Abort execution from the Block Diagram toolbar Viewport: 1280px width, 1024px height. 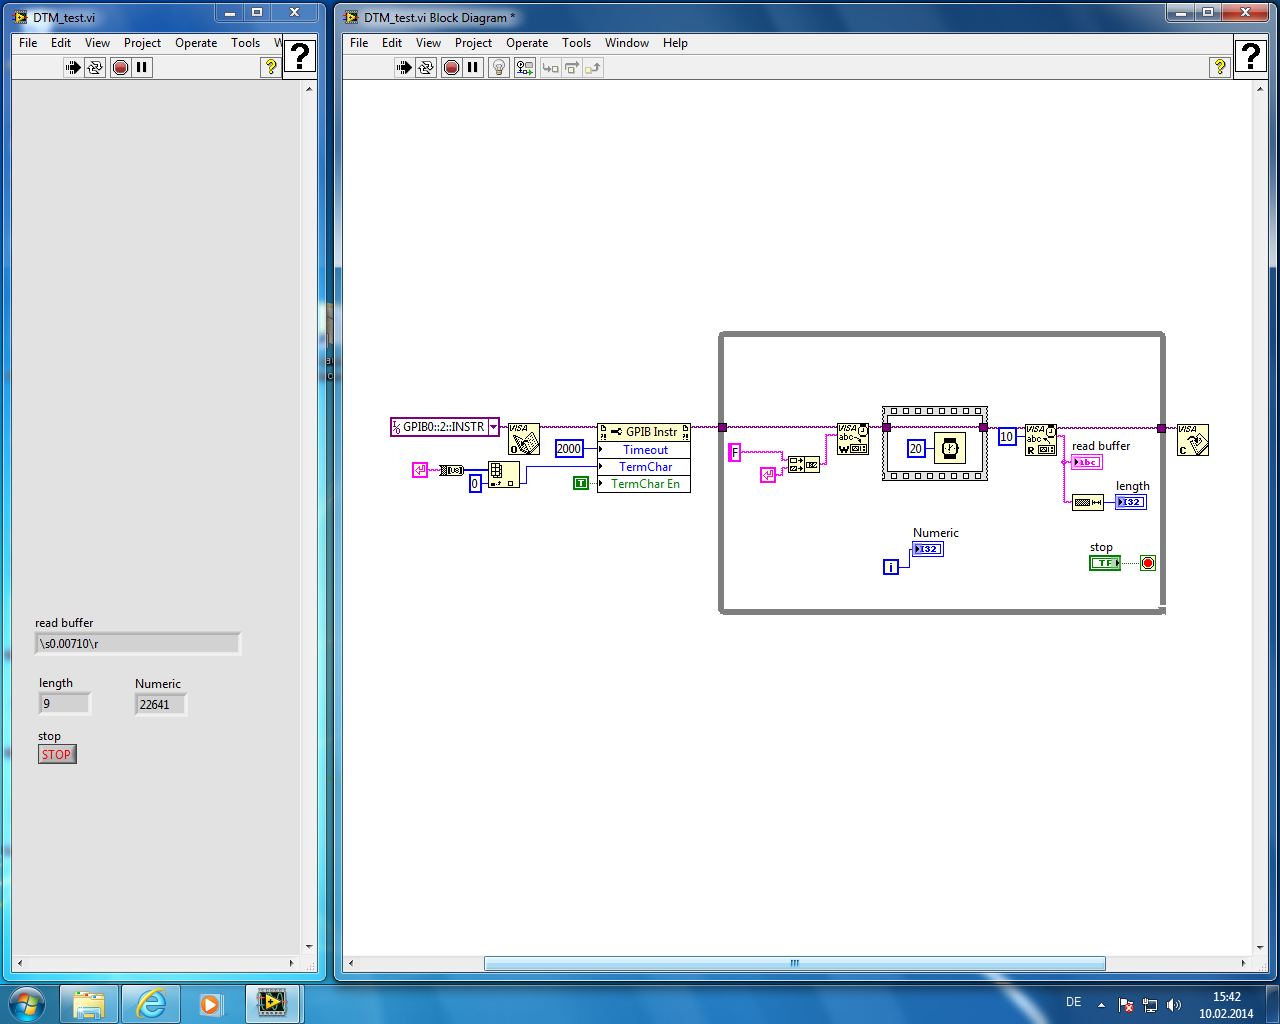pyautogui.click(x=452, y=68)
